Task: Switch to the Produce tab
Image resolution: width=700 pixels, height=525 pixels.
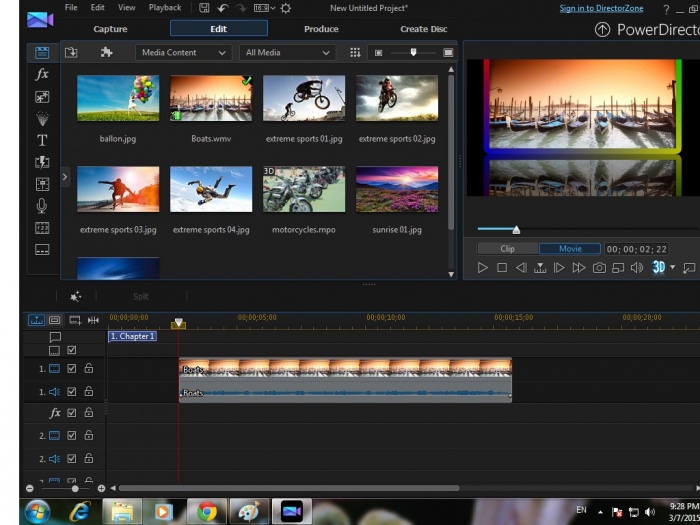Action: (321, 29)
